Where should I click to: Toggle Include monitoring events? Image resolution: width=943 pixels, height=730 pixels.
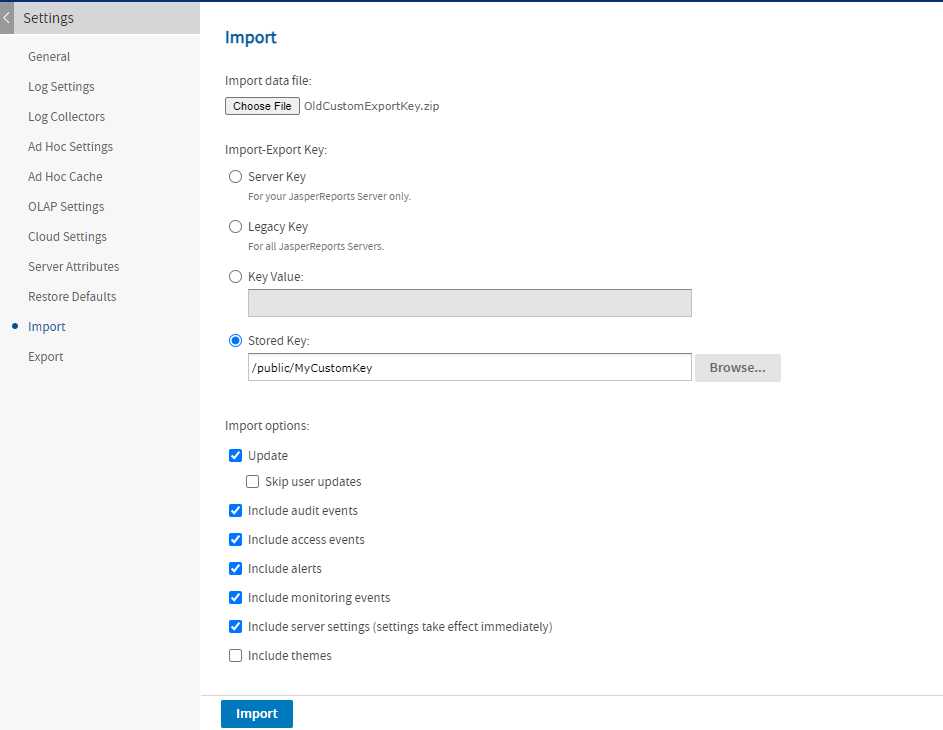click(x=235, y=597)
